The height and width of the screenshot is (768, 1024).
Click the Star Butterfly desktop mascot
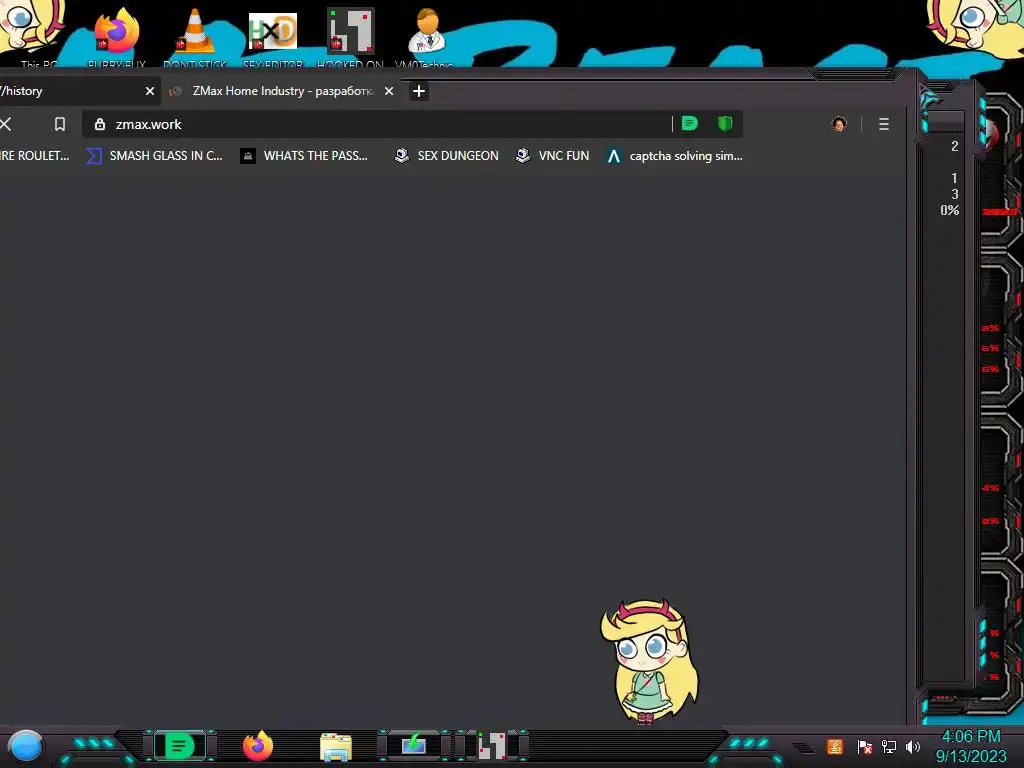click(x=649, y=661)
